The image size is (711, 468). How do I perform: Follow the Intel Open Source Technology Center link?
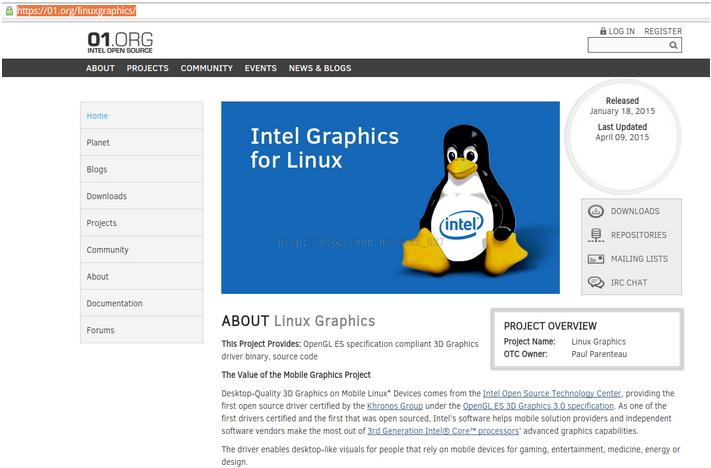pos(552,393)
